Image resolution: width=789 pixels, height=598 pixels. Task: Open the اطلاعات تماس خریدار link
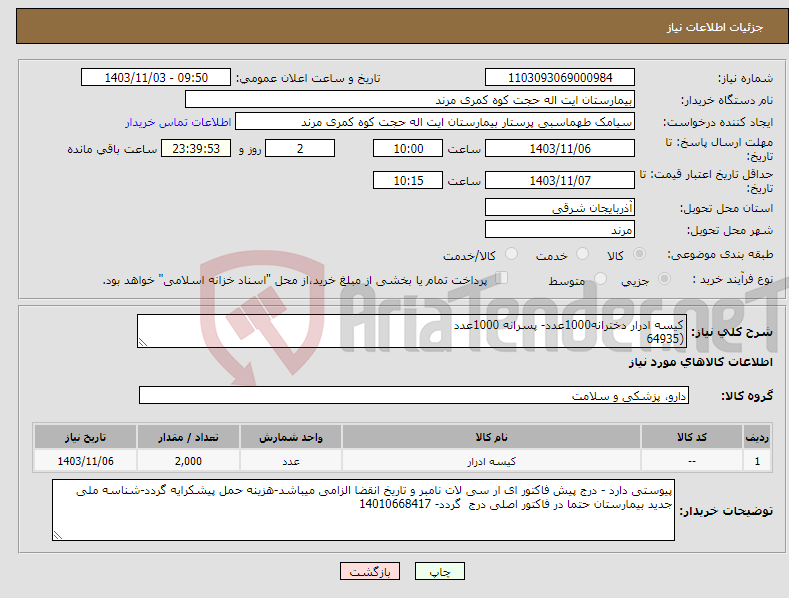pos(178,122)
